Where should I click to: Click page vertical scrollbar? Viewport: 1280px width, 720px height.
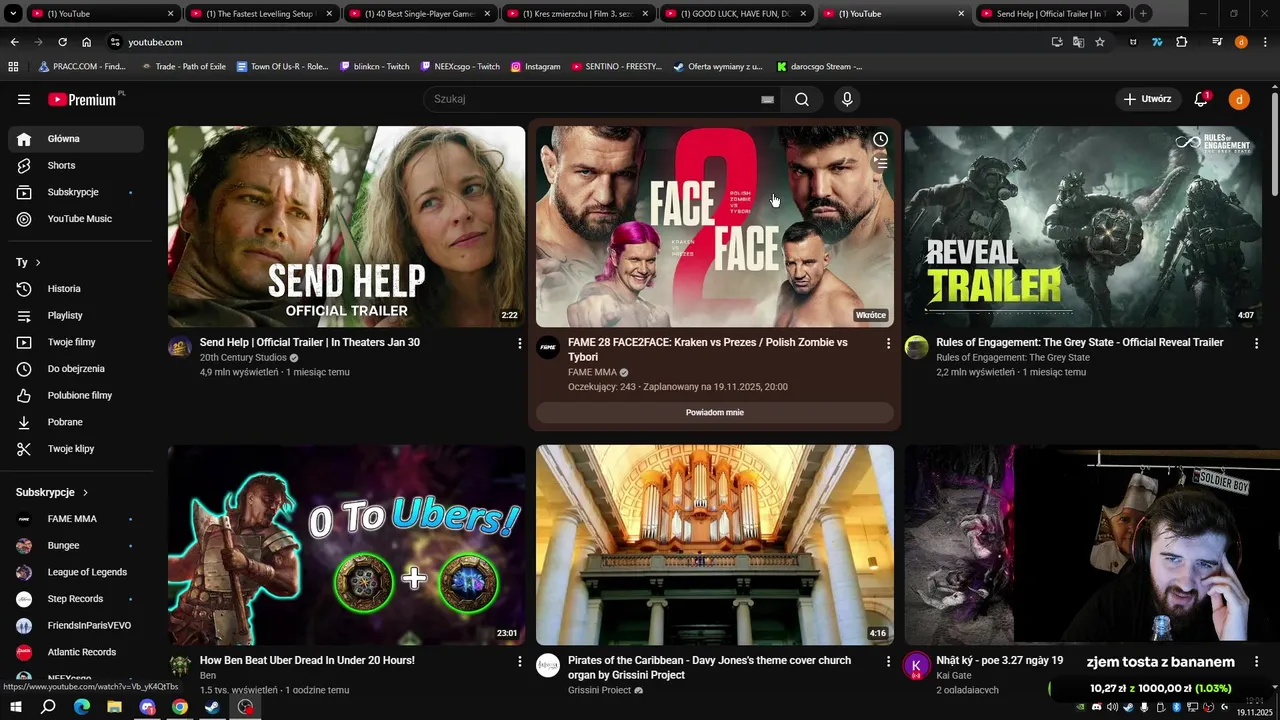(x=1274, y=145)
